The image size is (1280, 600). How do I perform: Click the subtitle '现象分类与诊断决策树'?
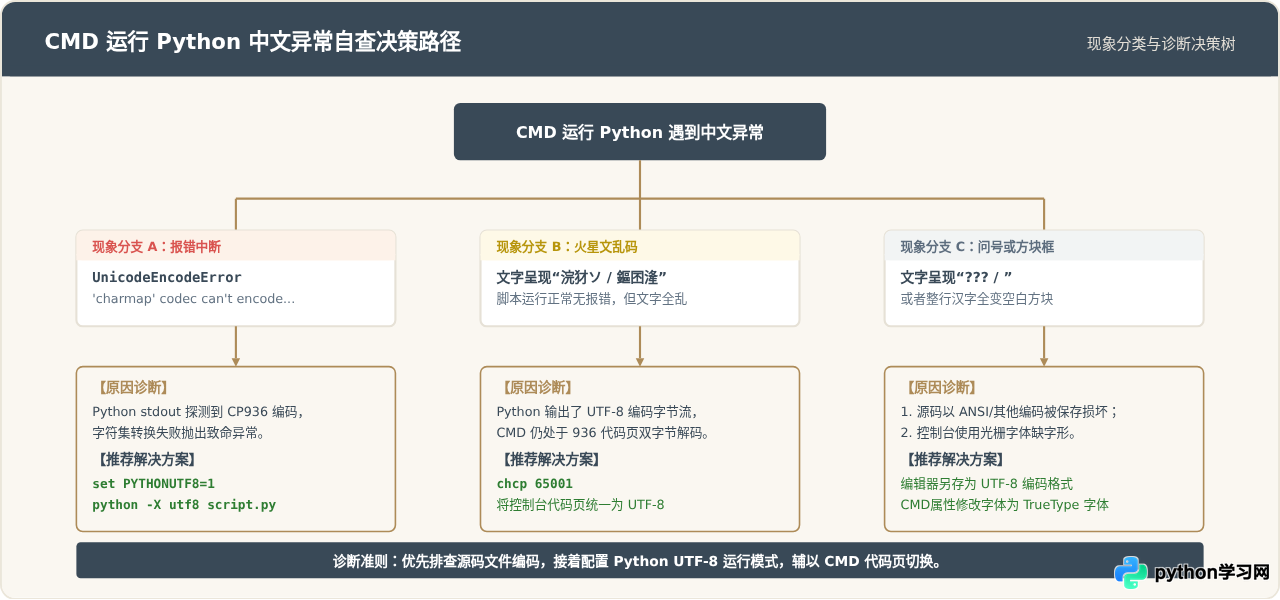point(1161,44)
